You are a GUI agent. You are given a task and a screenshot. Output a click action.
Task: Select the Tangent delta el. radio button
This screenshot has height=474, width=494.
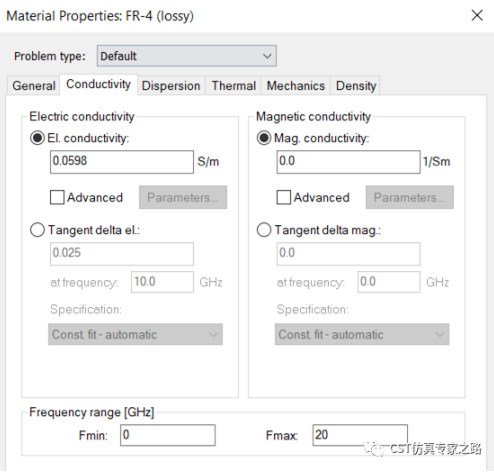tap(37, 230)
